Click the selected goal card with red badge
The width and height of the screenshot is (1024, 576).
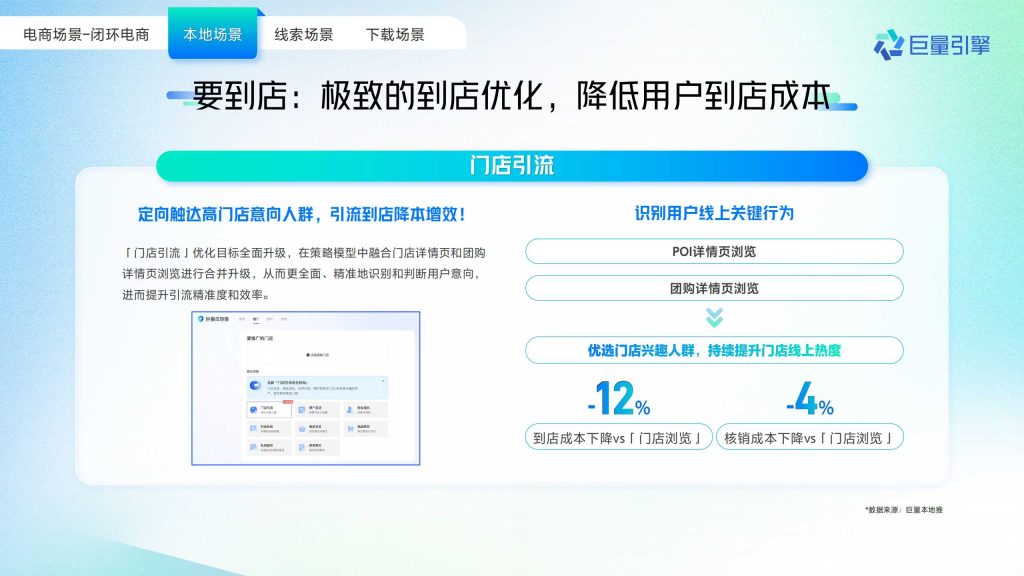point(269,409)
